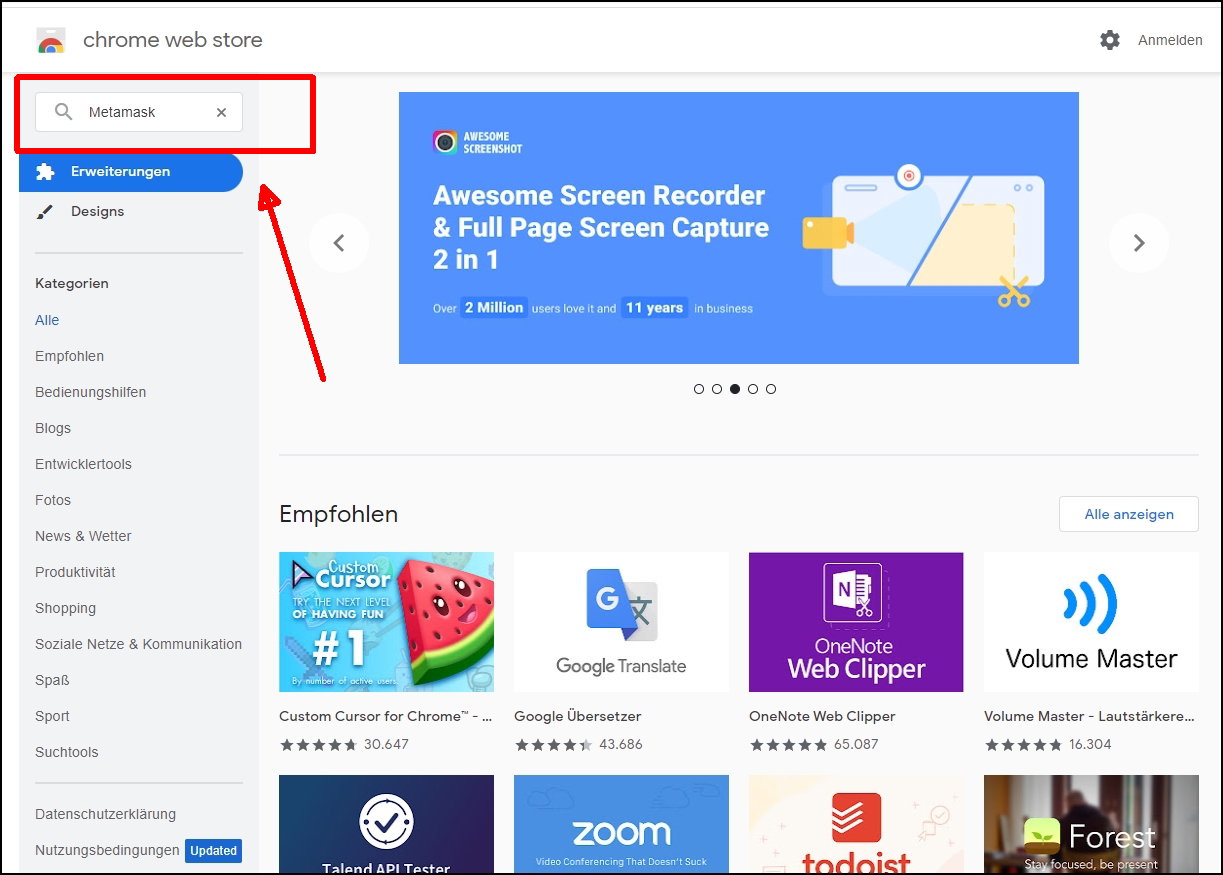
Task: Choose the Fotos category
Action: [53, 500]
